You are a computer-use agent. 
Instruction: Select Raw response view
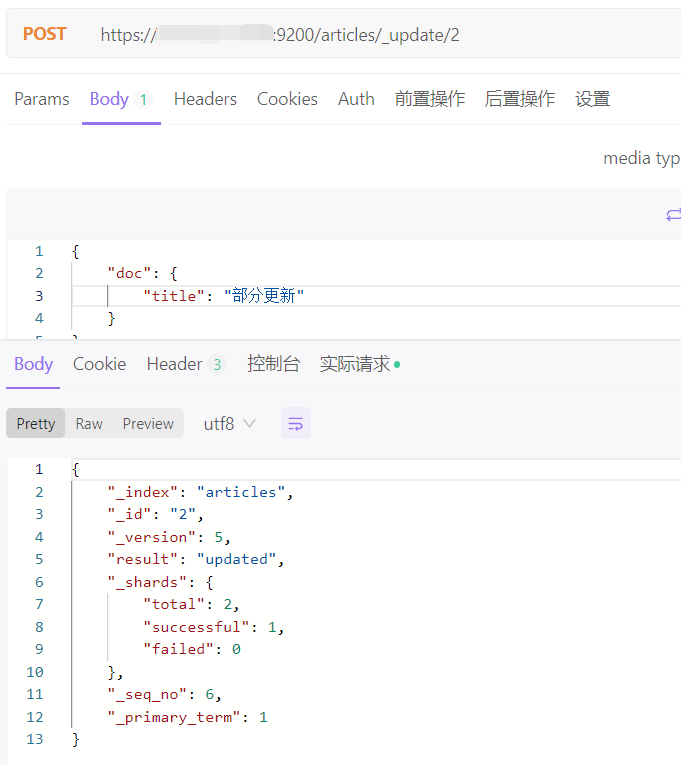tap(89, 423)
